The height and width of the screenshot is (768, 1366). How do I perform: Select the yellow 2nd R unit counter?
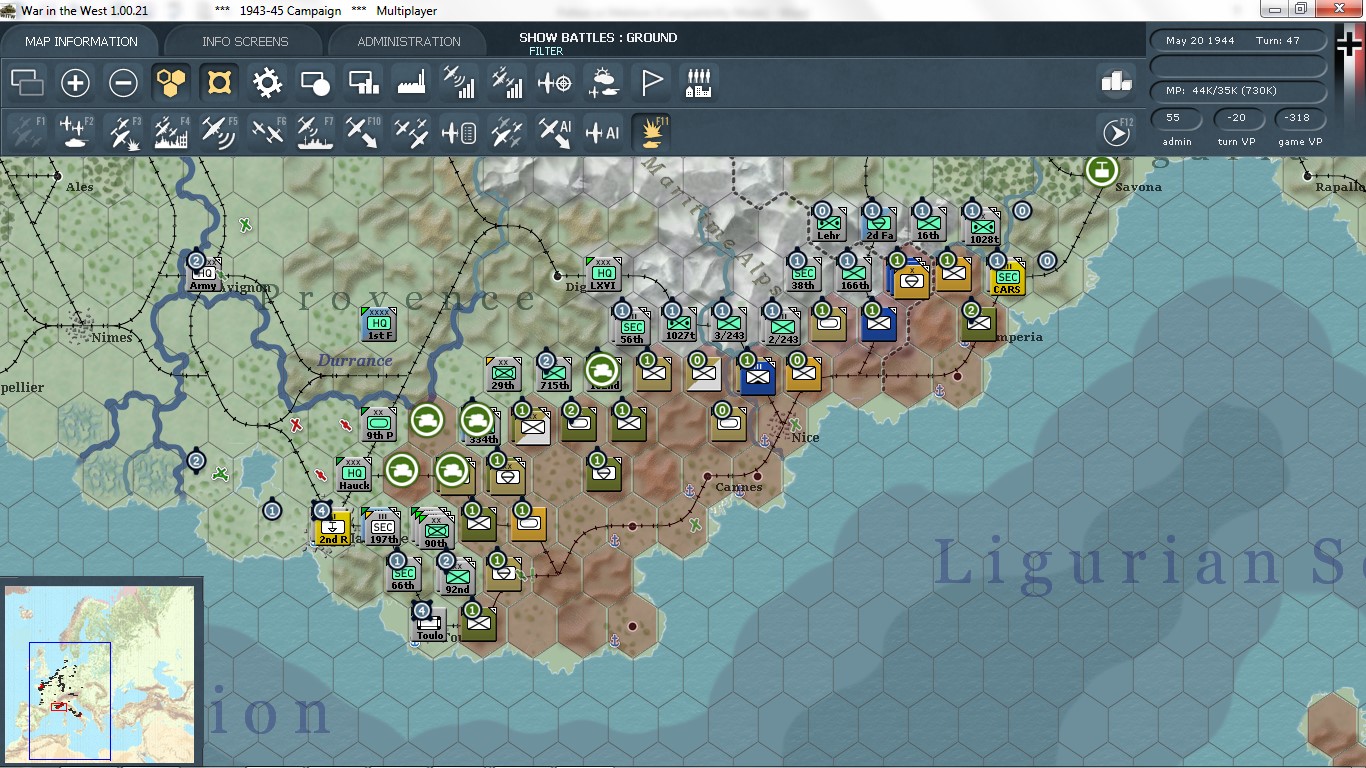[333, 528]
